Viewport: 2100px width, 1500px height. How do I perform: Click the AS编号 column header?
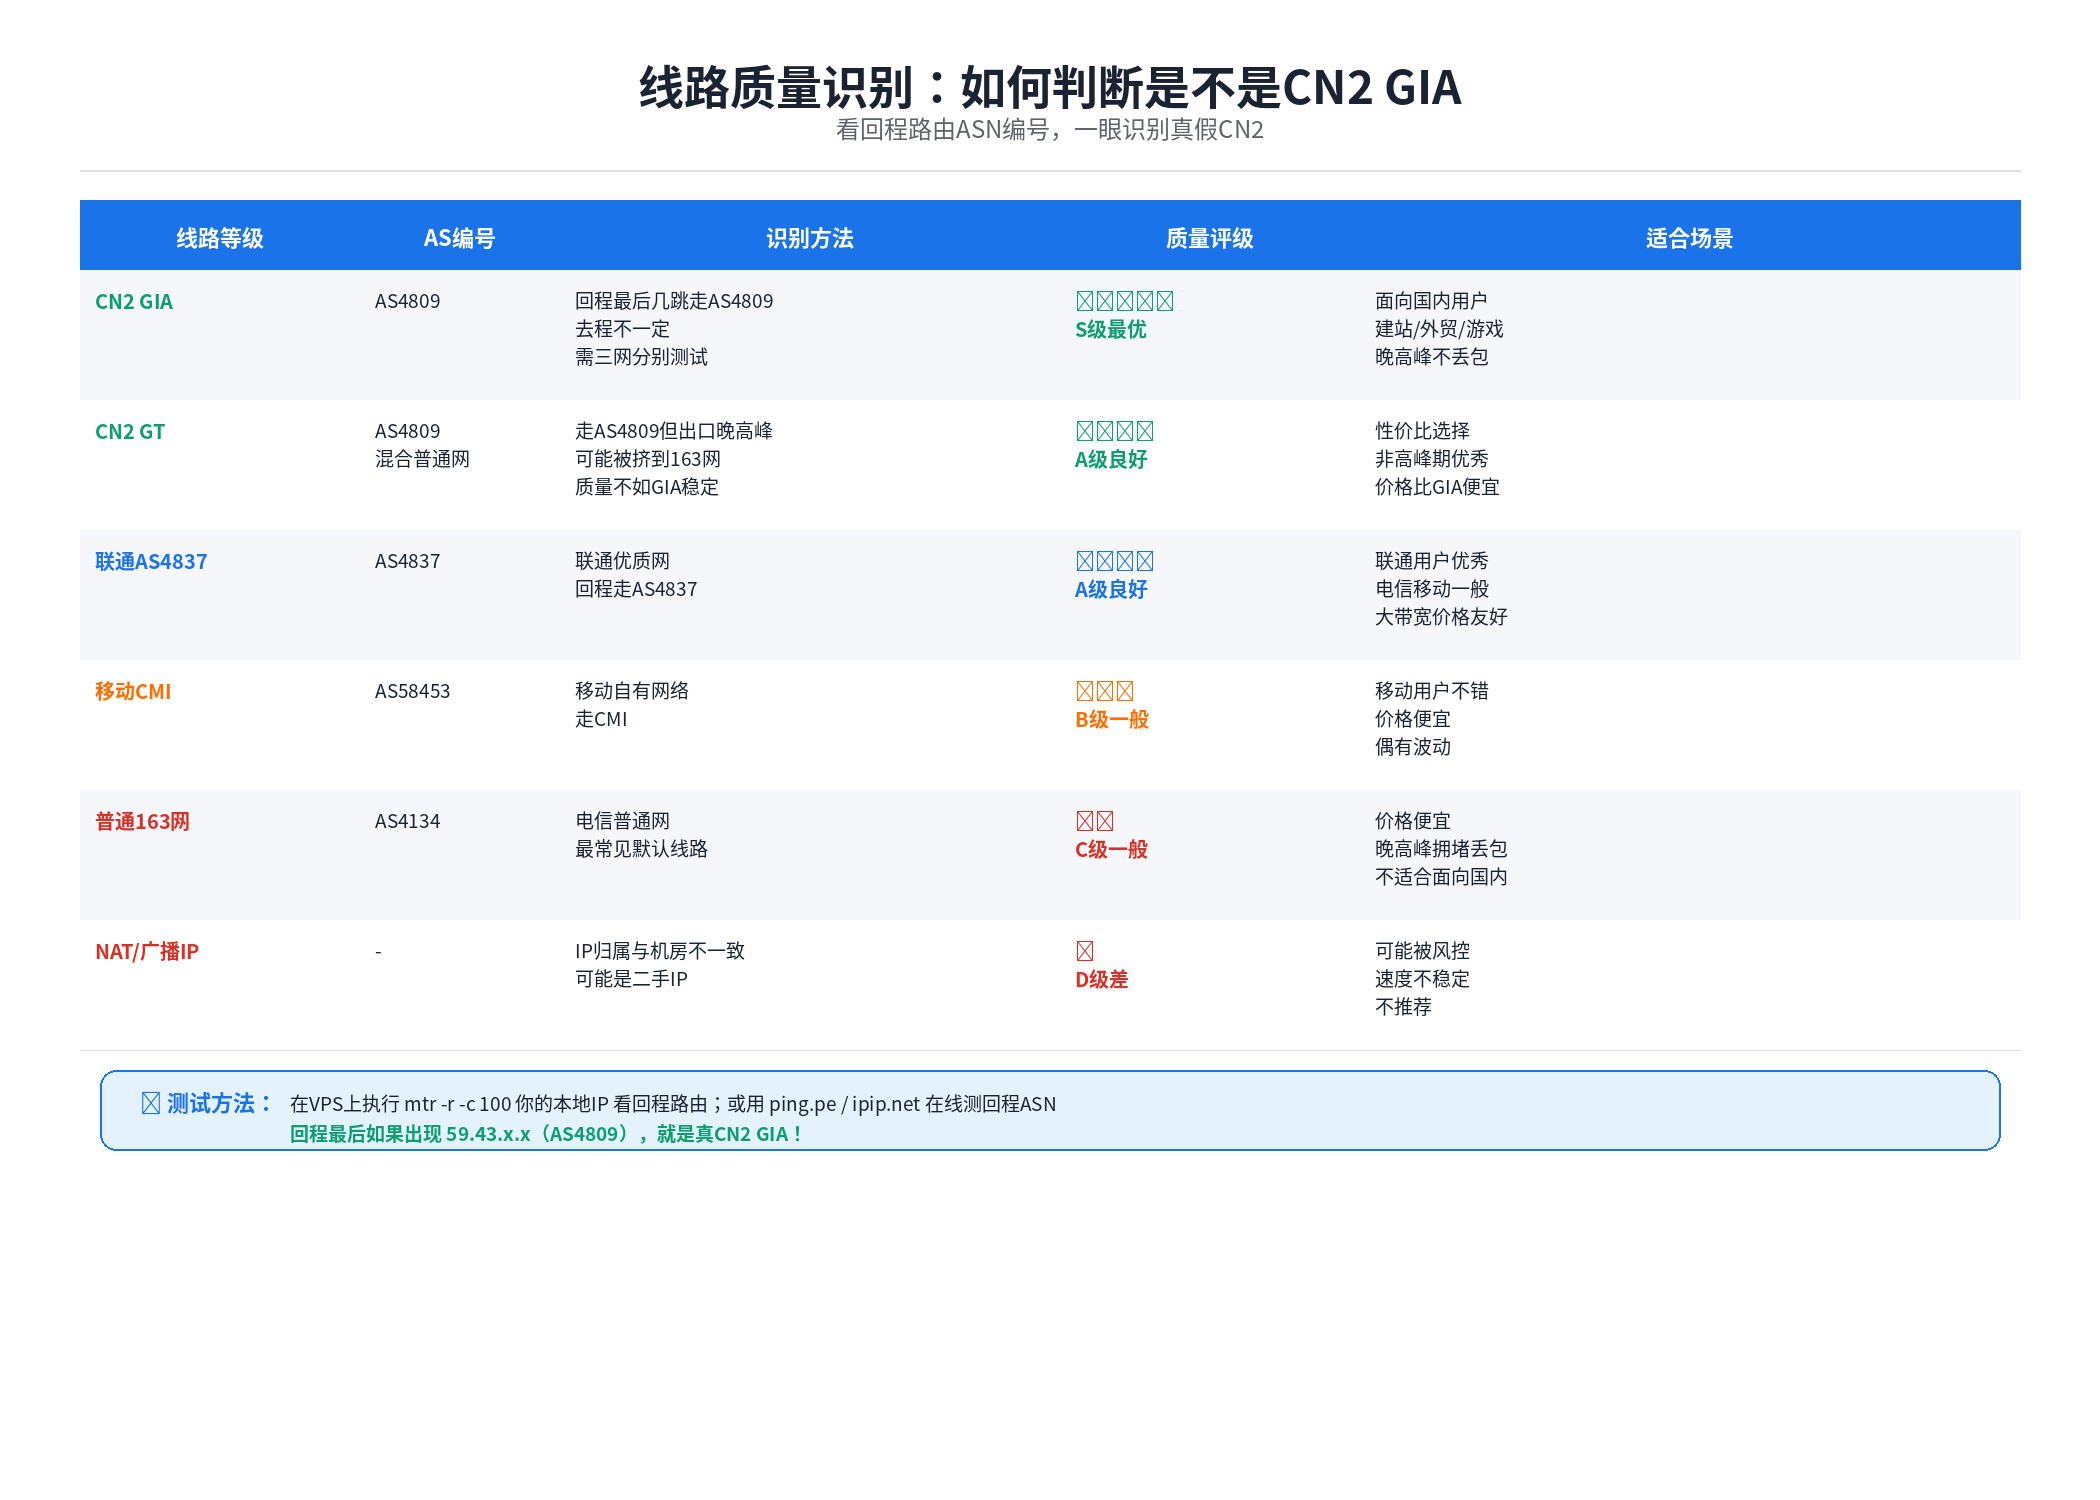click(x=459, y=238)
